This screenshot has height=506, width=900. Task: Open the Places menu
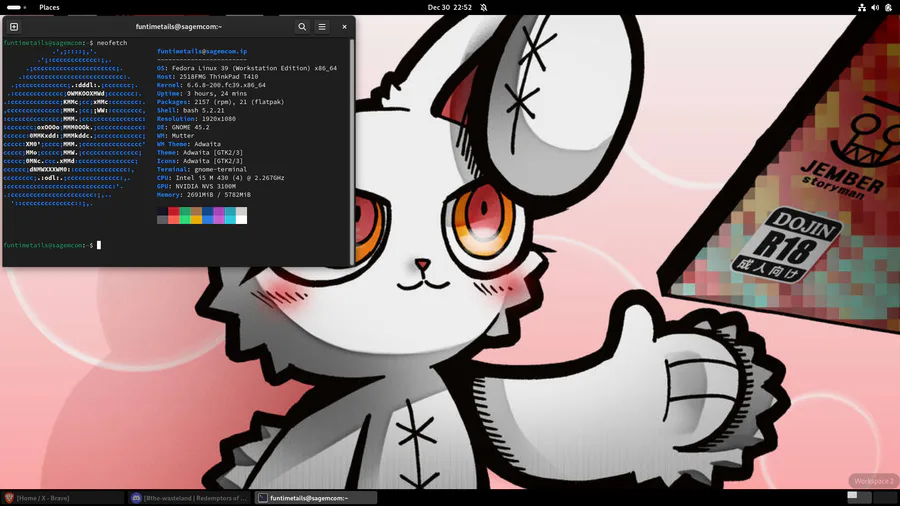click(x=49, y=7)
